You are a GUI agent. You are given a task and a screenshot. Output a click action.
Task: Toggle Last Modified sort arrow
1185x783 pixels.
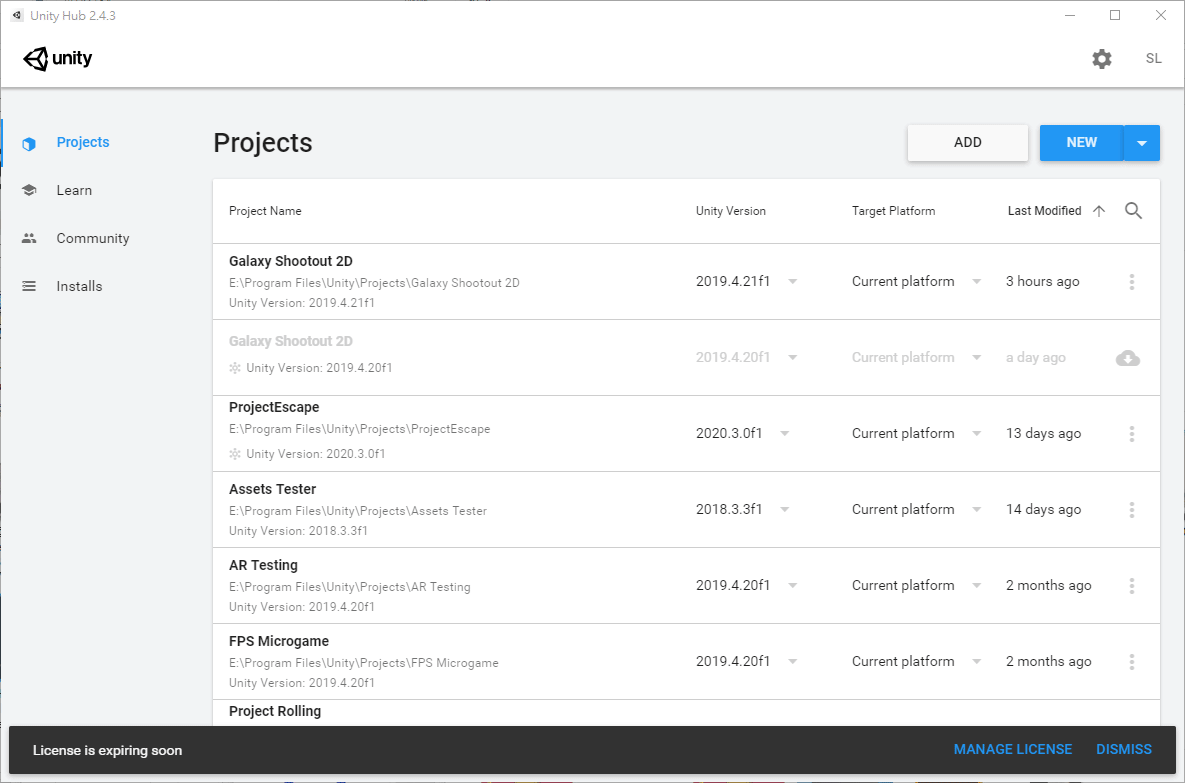click(1099, 211)
